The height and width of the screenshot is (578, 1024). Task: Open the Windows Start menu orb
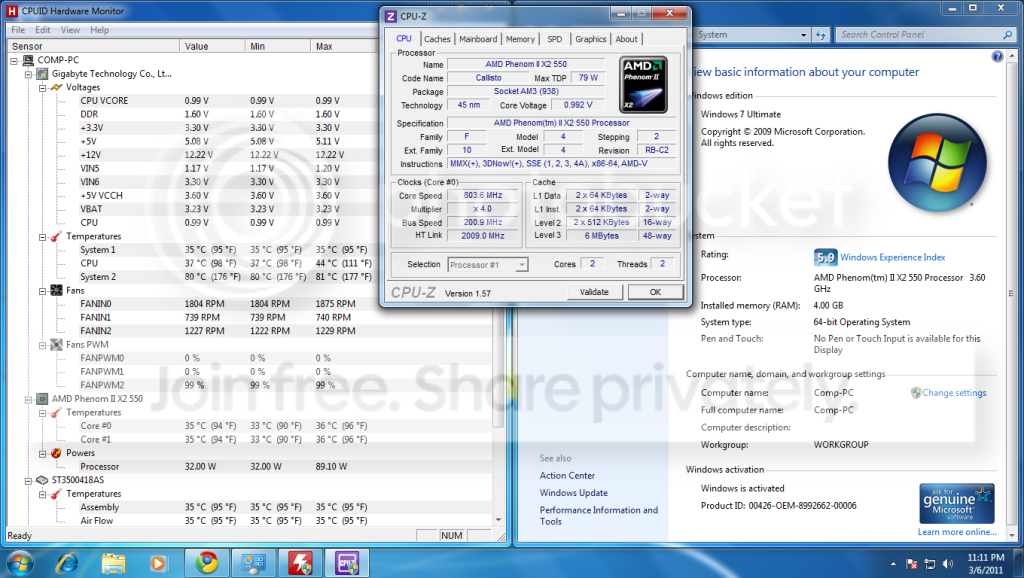pos(20,562)
